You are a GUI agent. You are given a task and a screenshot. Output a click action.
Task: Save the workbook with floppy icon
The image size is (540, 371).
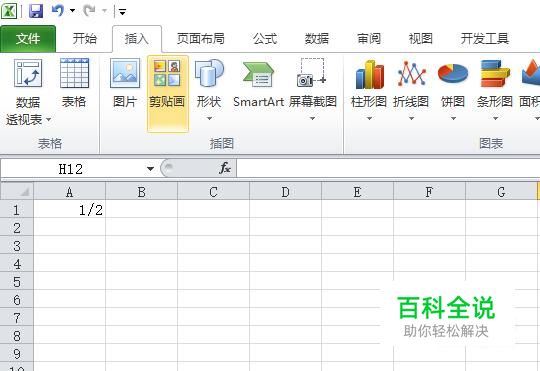[x=36, y=11]
